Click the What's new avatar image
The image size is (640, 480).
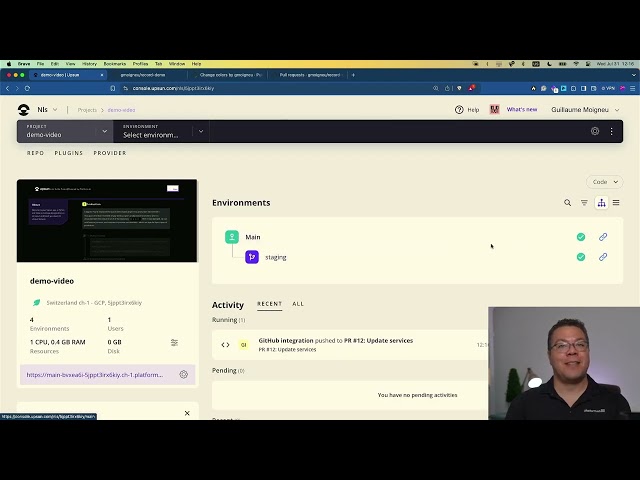[x=494, y=109]
